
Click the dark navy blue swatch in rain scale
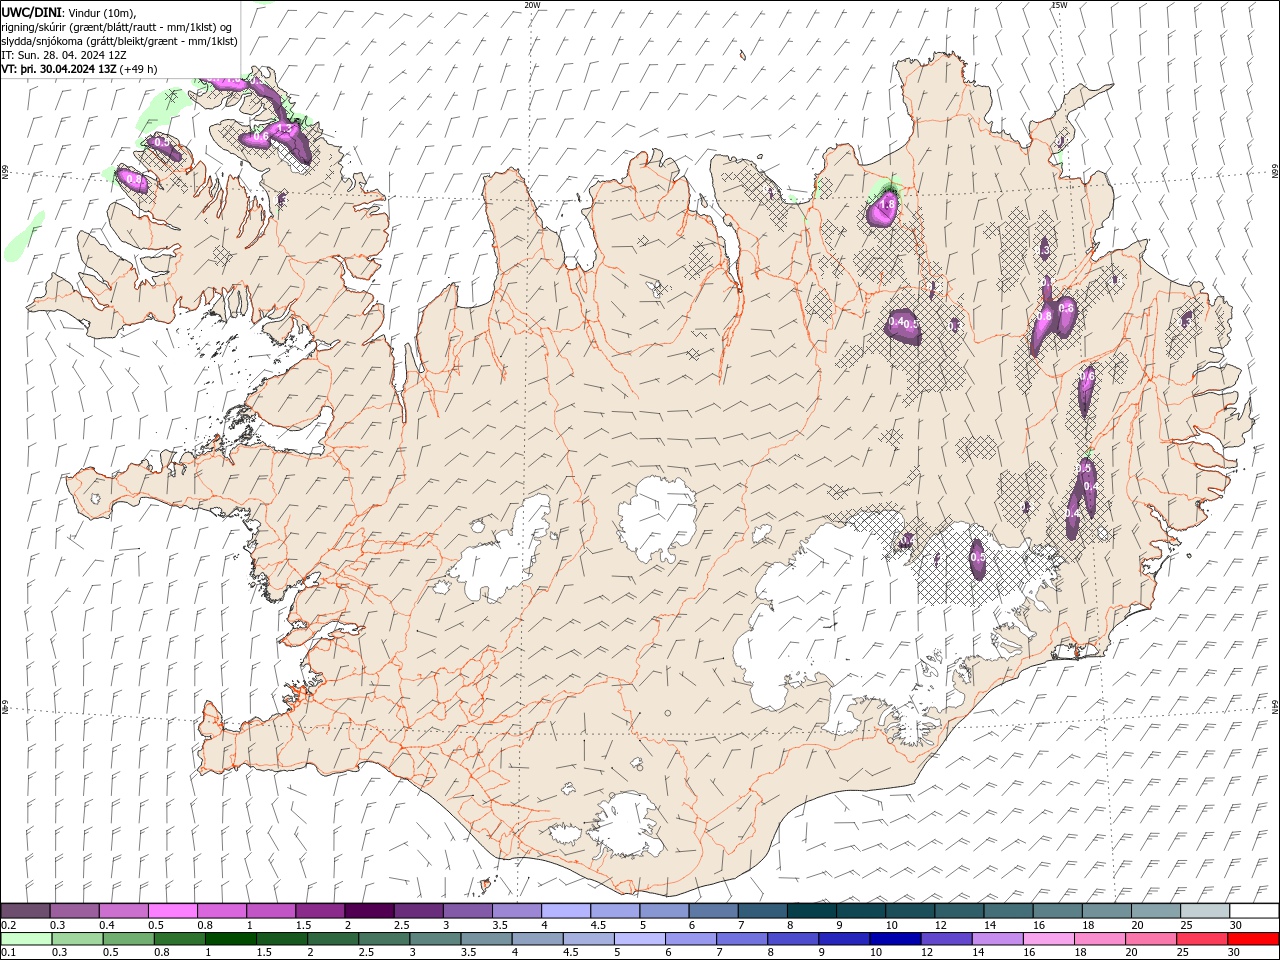click(x=894, y=939)
